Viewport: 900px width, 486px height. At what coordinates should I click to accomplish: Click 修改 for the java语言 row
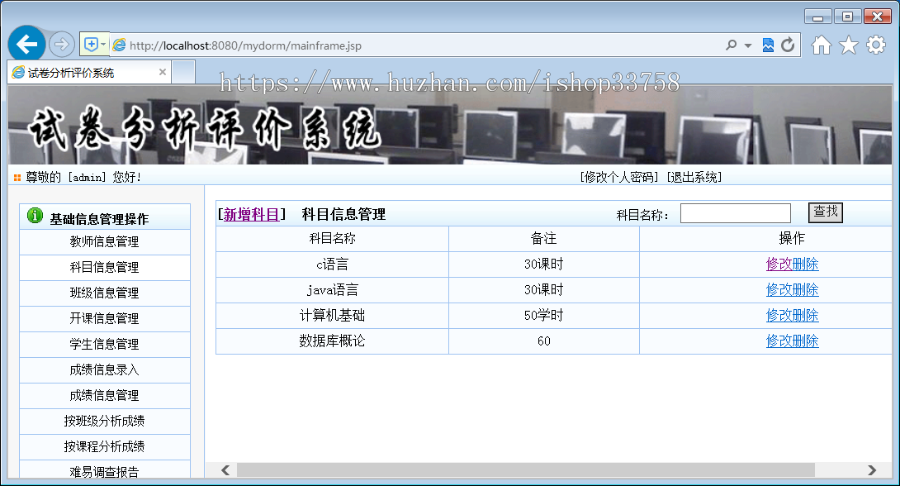(779, 290)
